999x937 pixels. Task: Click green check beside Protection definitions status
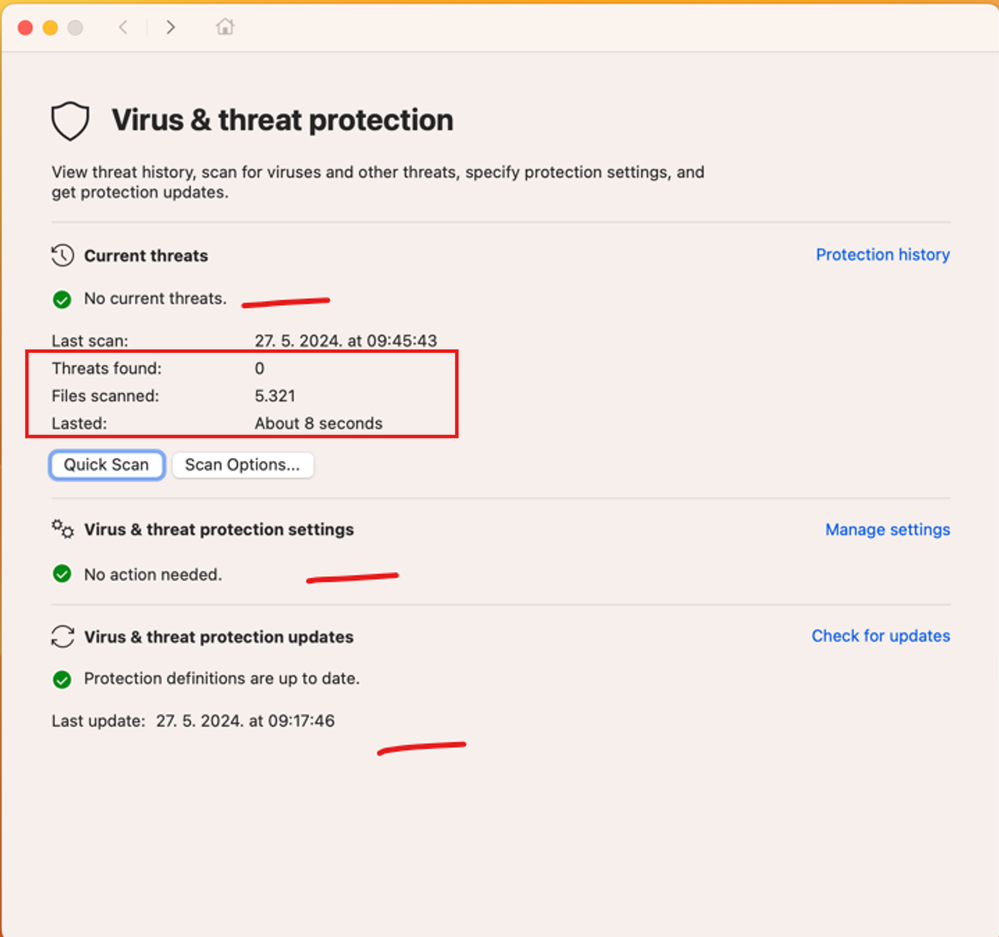click(x=62, y=679)
